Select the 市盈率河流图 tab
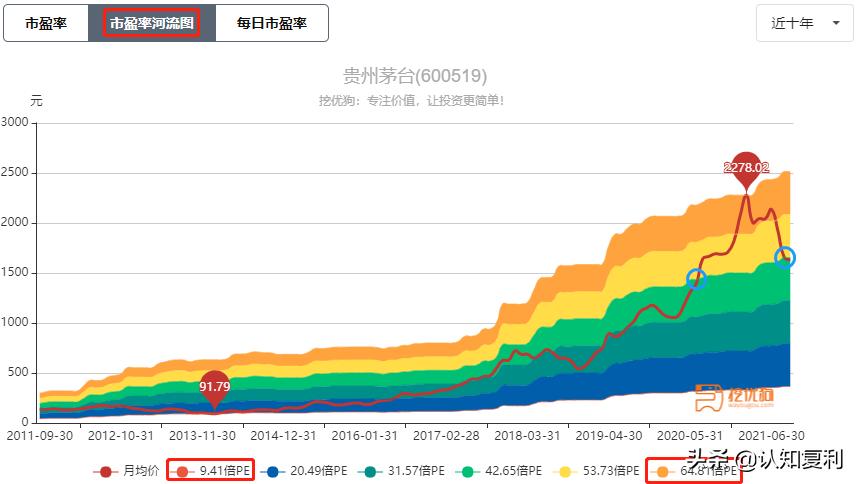Image resolution: width=858 pixels, height=484 pixels. (152, 23)
